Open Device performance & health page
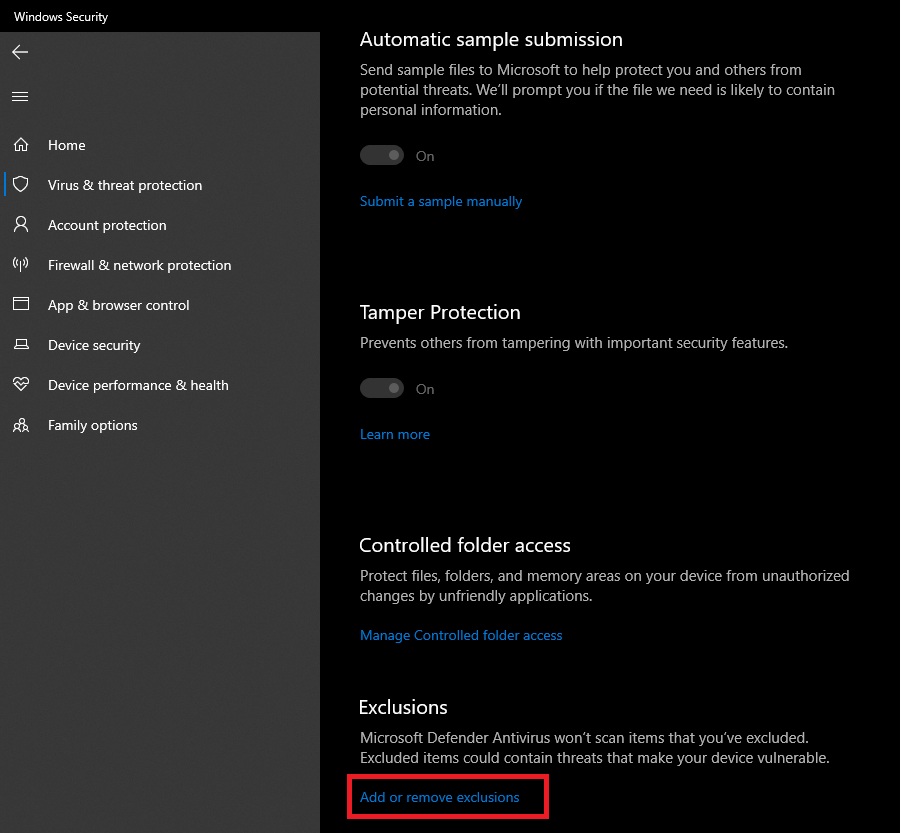 click(x=138, y=385)
